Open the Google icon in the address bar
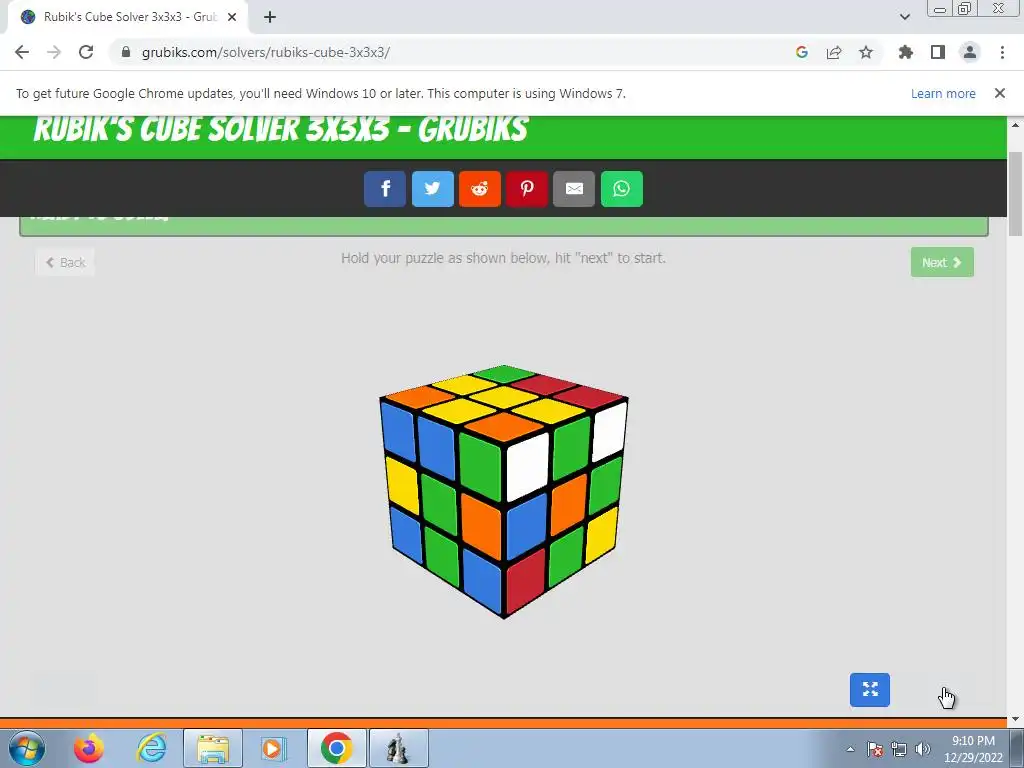 click(x=802, y=52)
